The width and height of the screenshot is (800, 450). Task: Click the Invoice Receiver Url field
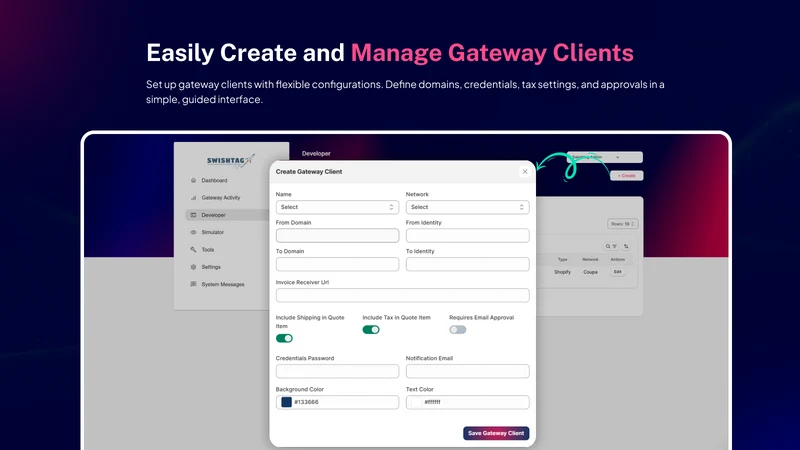[403, 295]
